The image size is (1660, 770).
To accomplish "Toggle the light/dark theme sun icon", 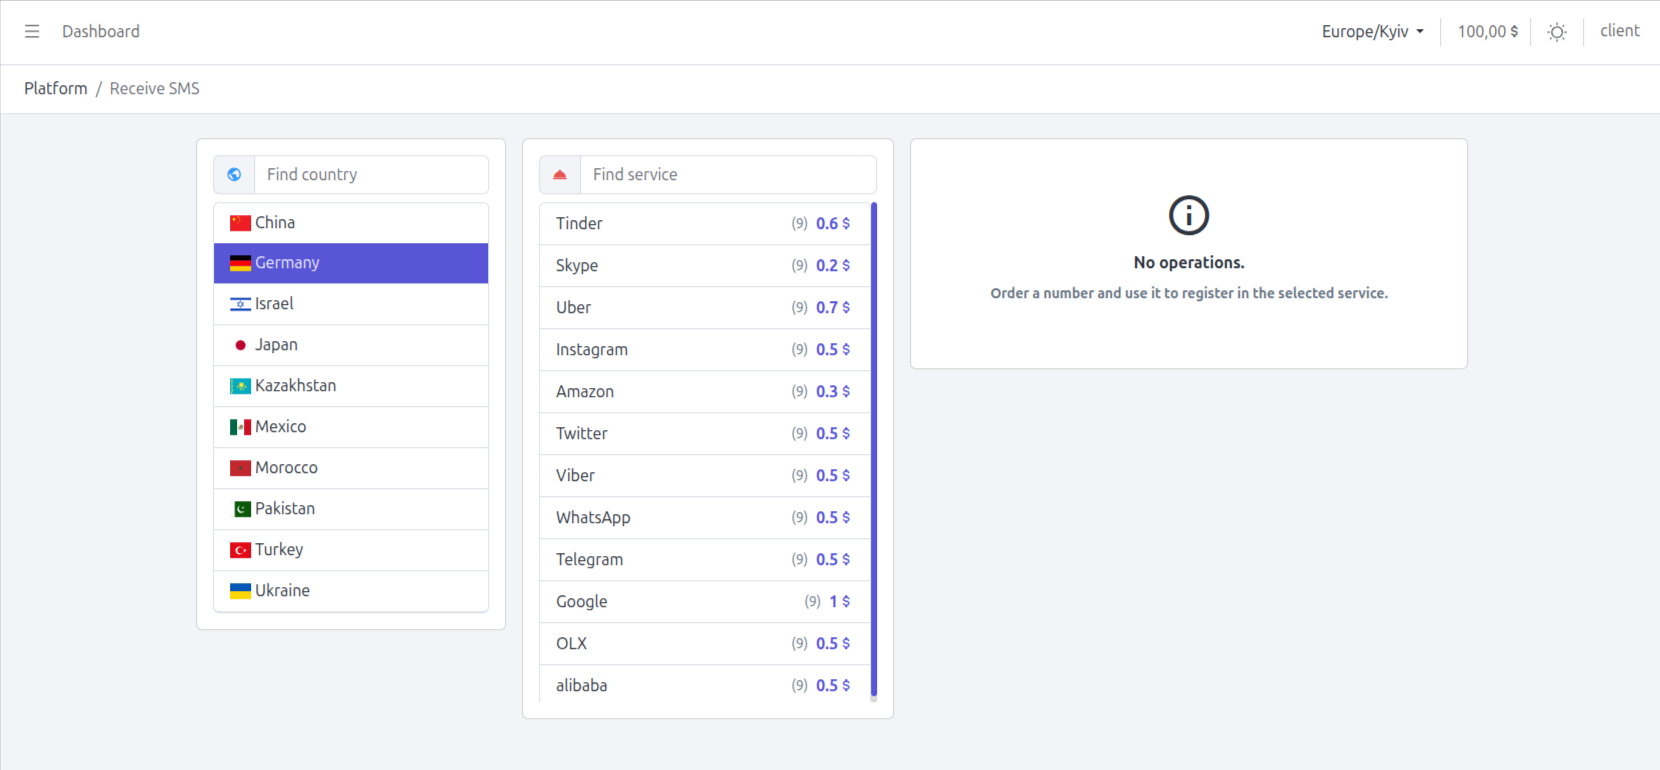I will [1557, 32].
